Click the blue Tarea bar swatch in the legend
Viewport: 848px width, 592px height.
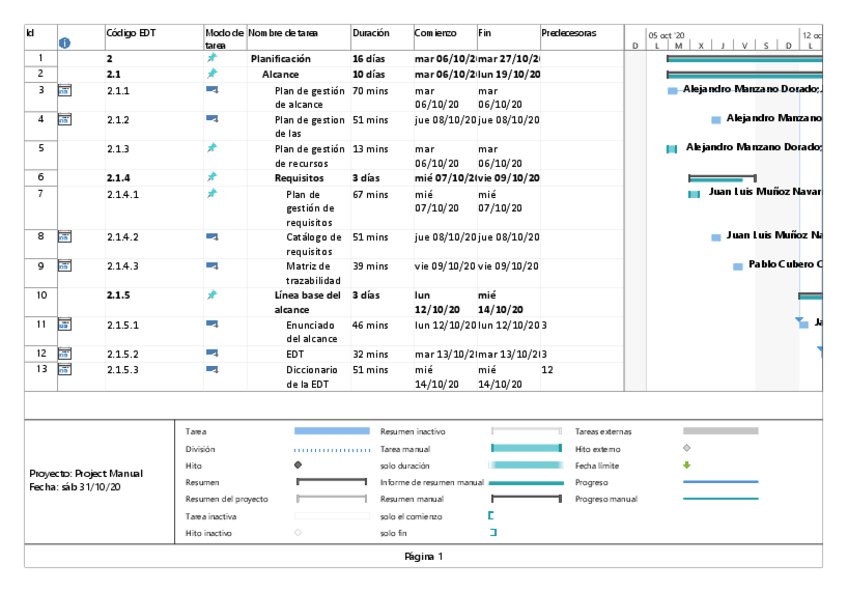coord(331,431)
